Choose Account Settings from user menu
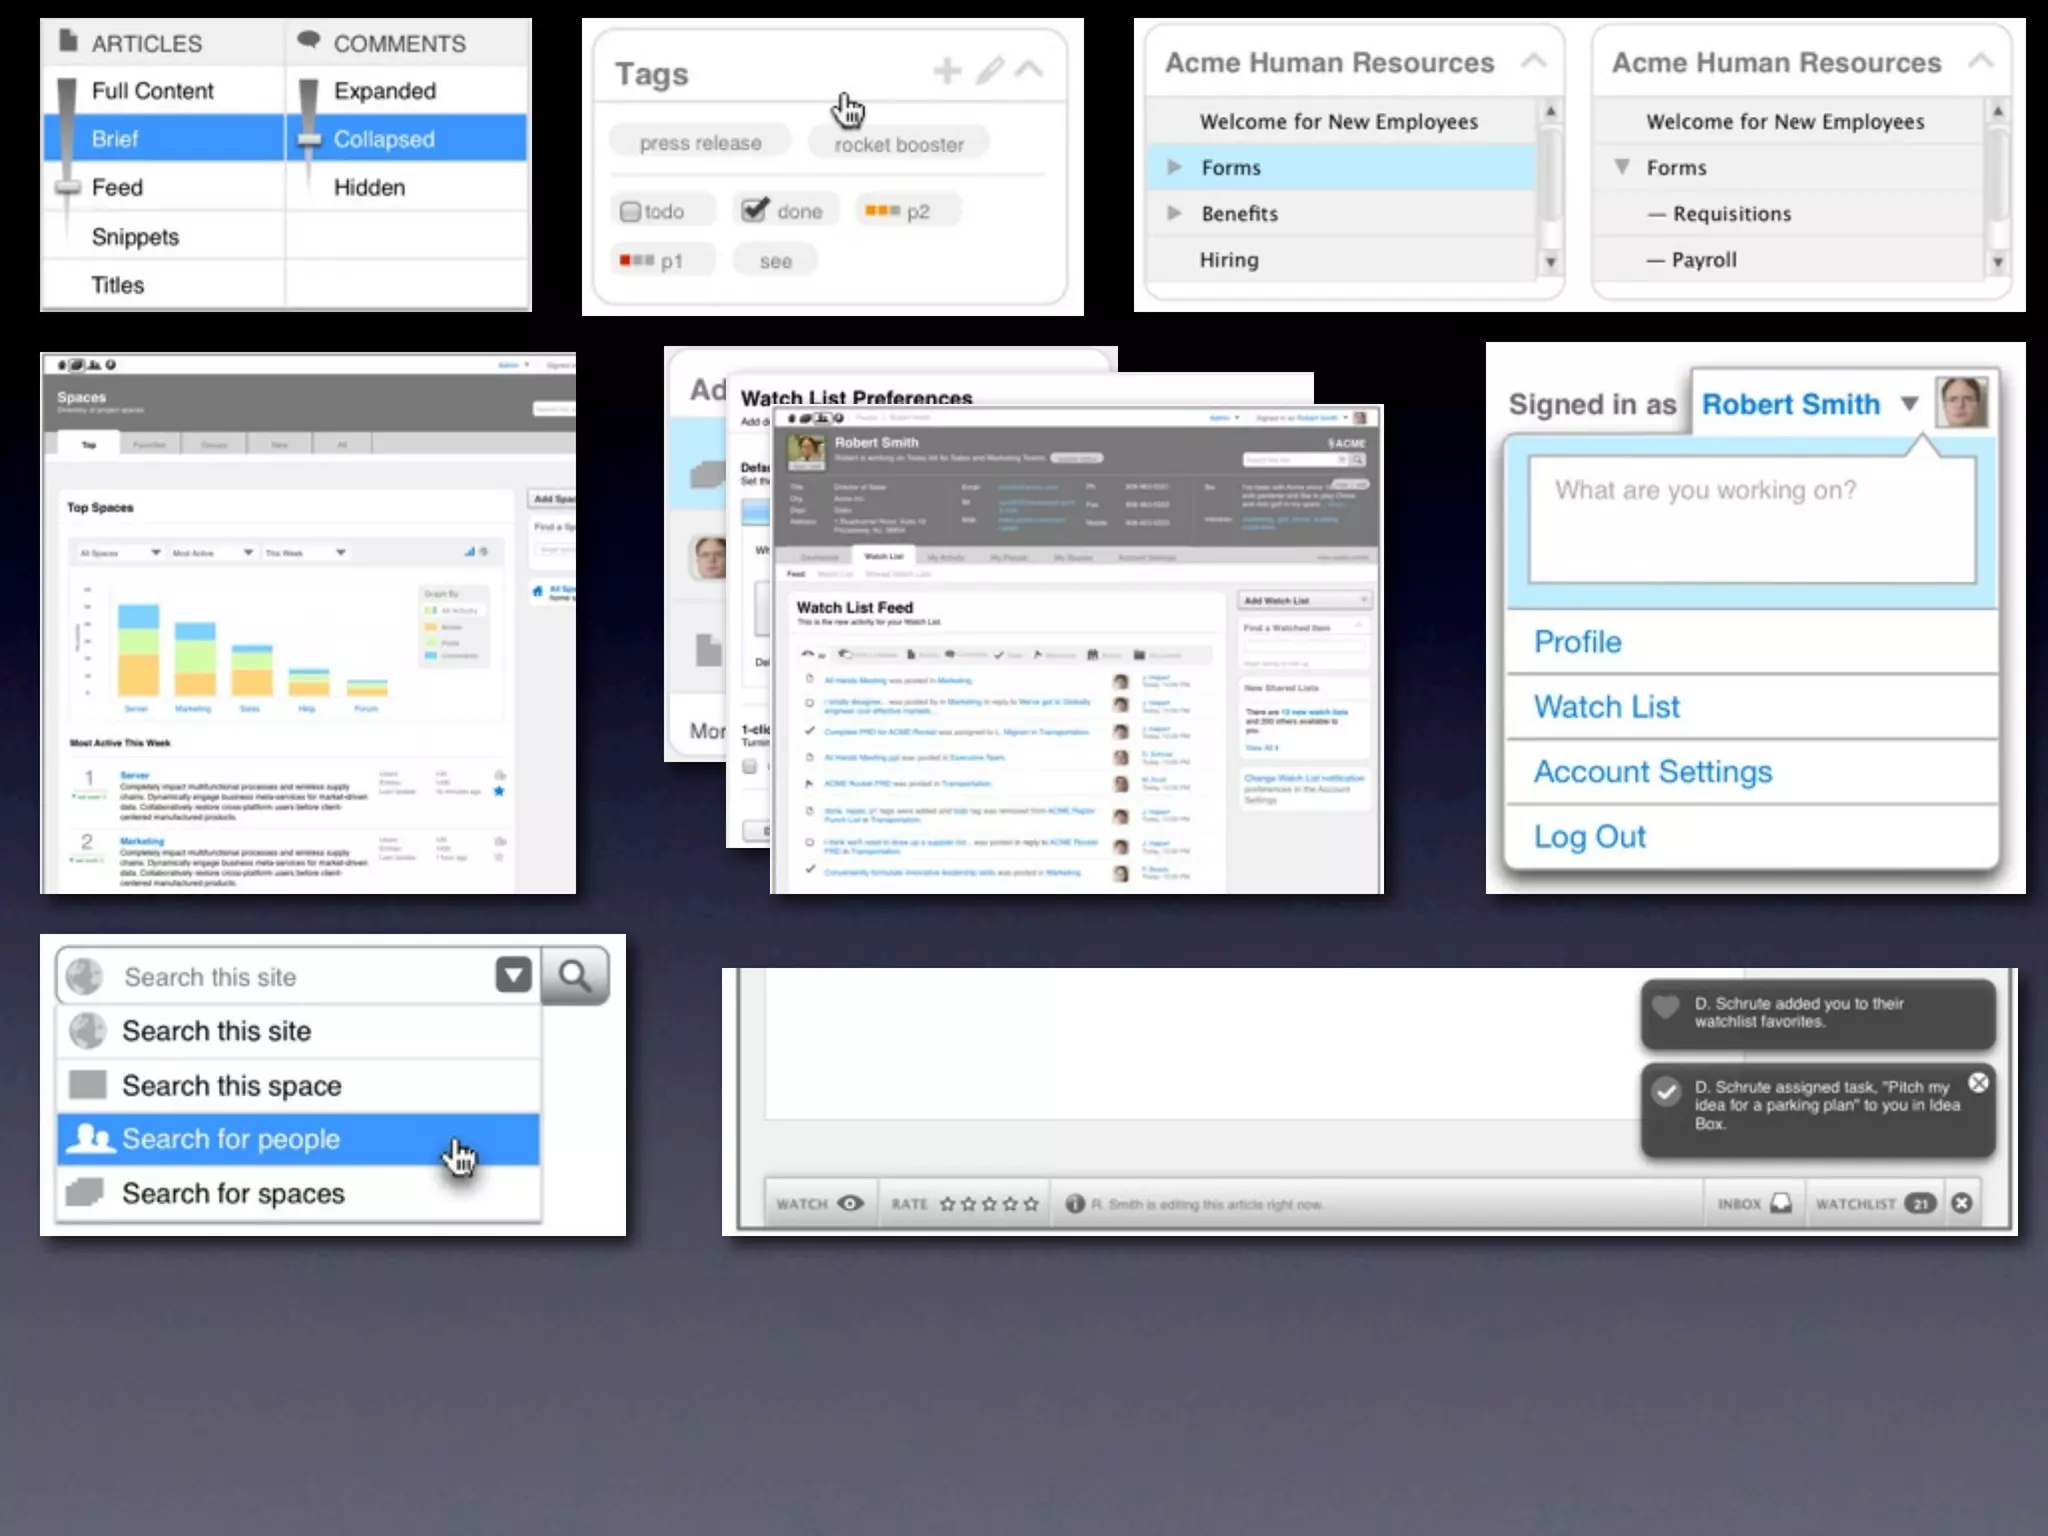Screen dimensions: 2048x1536 pos(1652,771)
